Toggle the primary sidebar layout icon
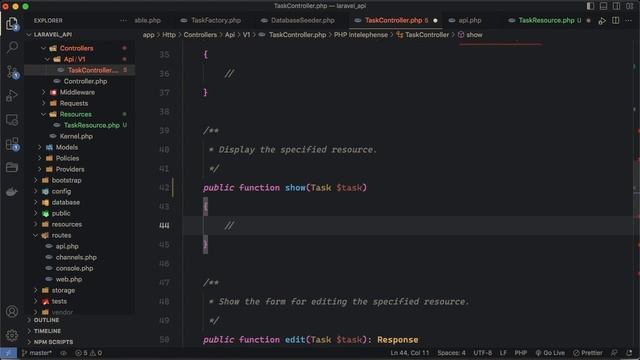 [x=590, y=6]
